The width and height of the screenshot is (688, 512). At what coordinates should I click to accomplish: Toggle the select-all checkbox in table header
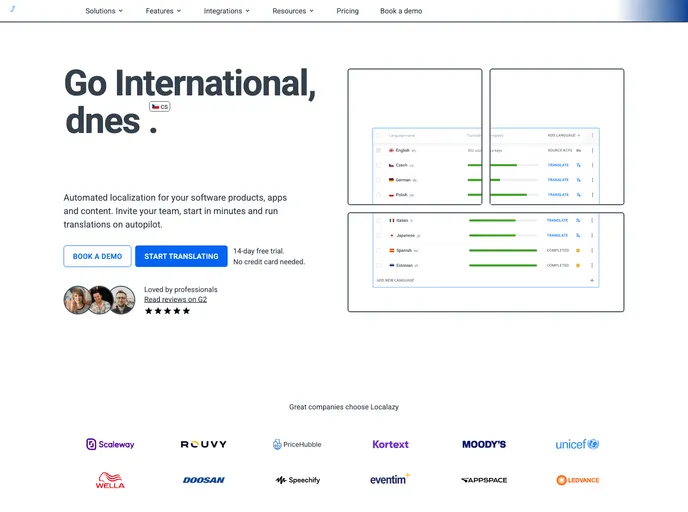point(378,134)
